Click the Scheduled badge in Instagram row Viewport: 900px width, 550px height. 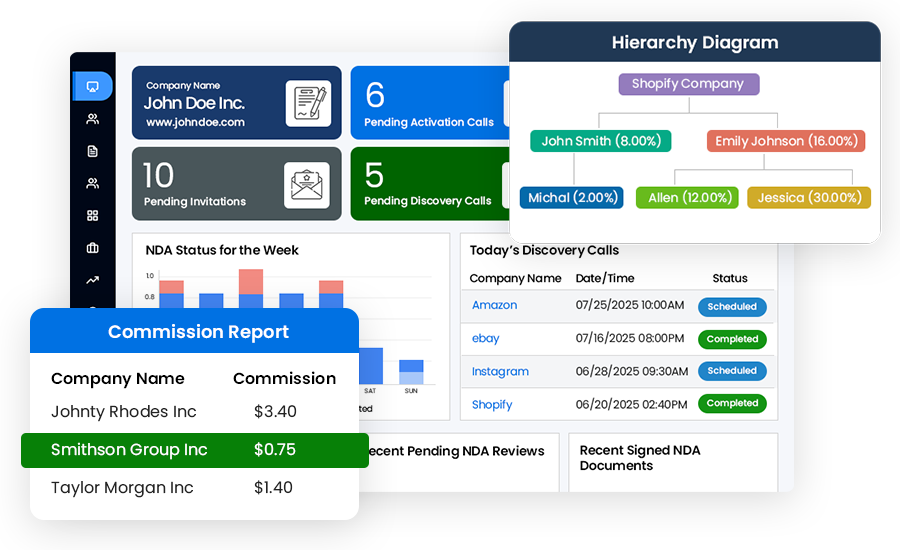(732, 371)
